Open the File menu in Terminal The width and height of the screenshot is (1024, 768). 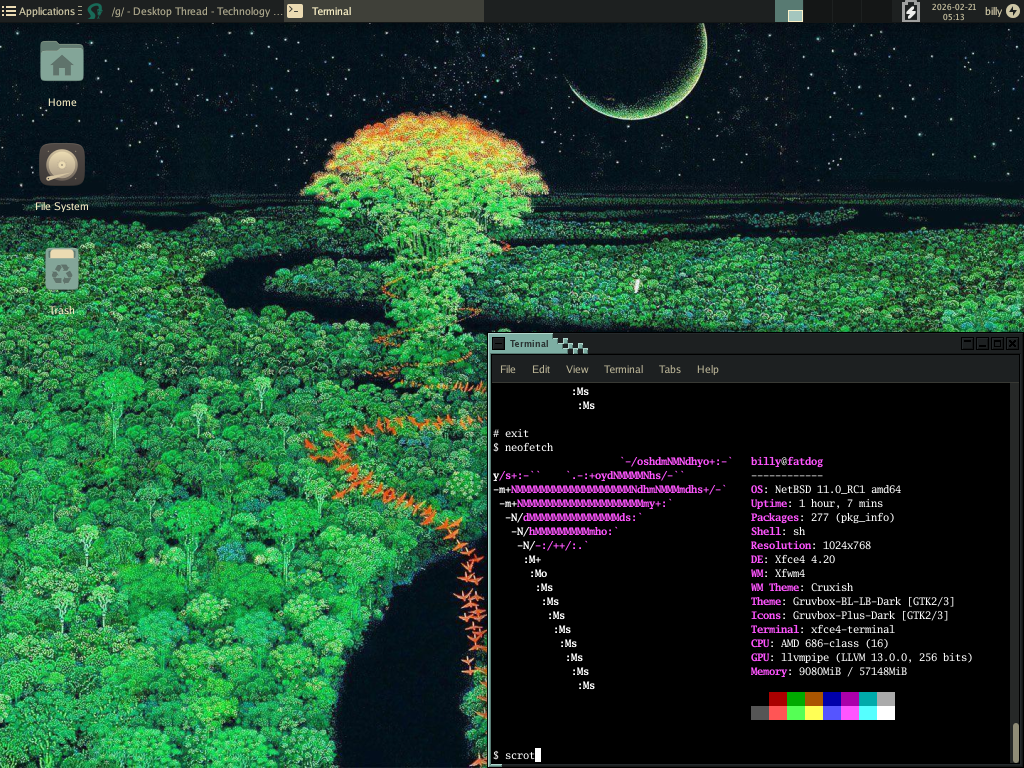[508, 369]
